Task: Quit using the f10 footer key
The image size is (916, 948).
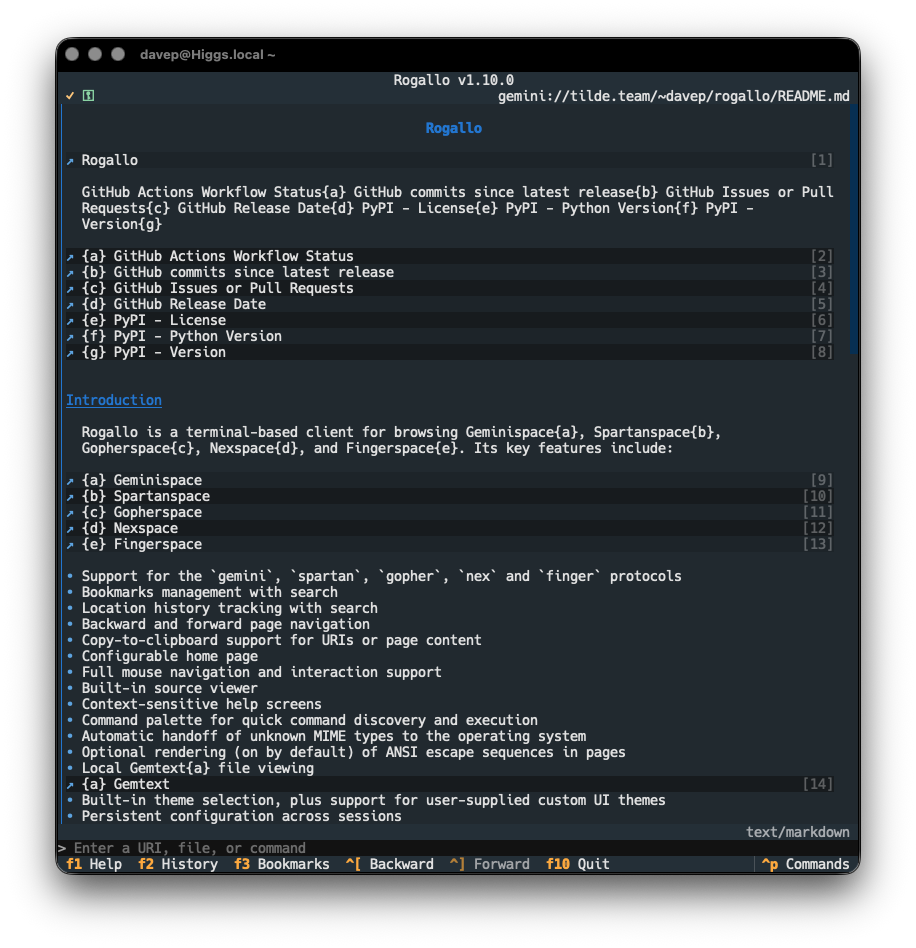Action: 577,864
